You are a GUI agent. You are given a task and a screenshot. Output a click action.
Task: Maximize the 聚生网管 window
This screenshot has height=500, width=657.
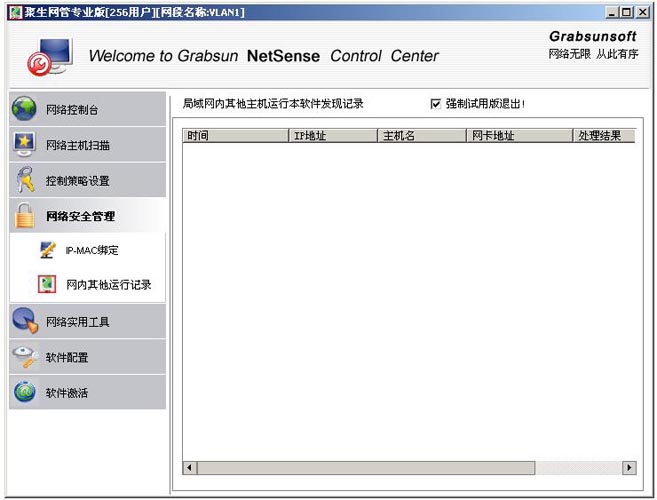tap(626, 12)
